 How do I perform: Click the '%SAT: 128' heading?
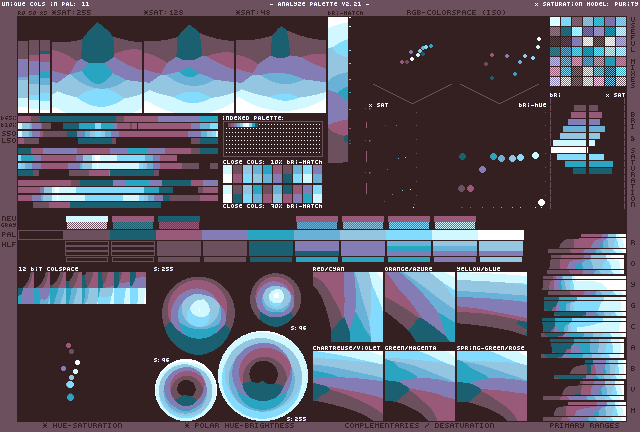[x=163, y=13]
